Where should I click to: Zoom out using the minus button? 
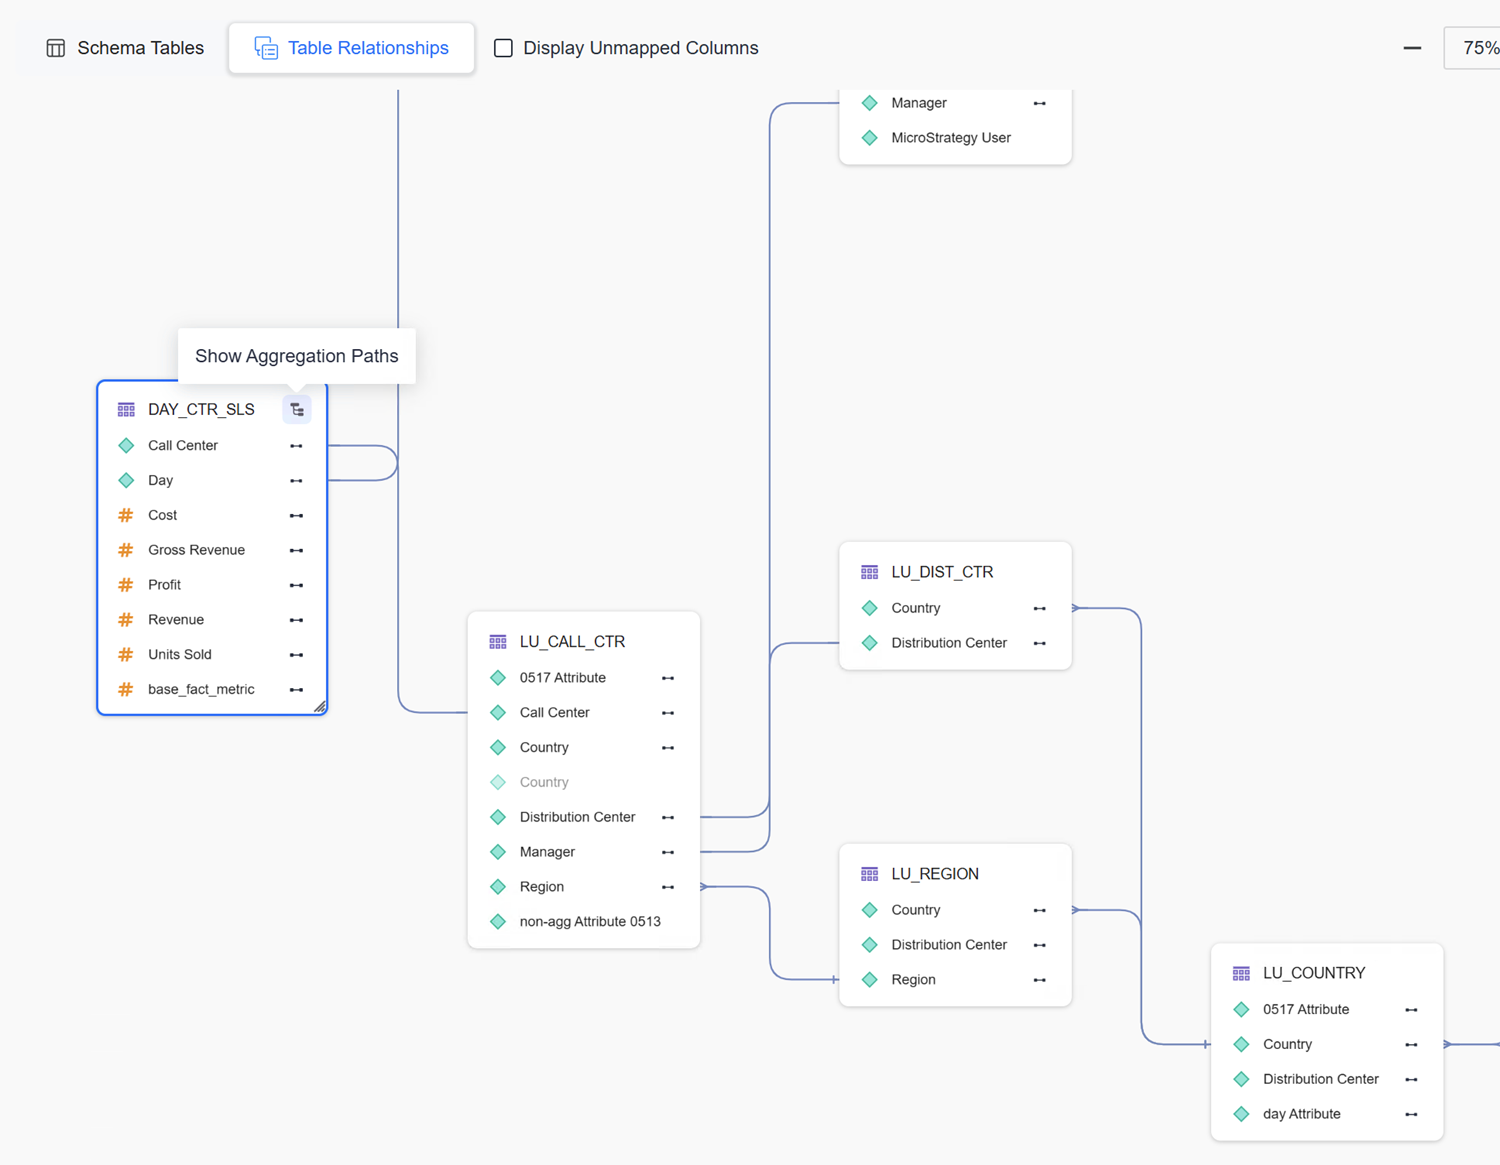pyautogui.click(x=1412, y=48)
